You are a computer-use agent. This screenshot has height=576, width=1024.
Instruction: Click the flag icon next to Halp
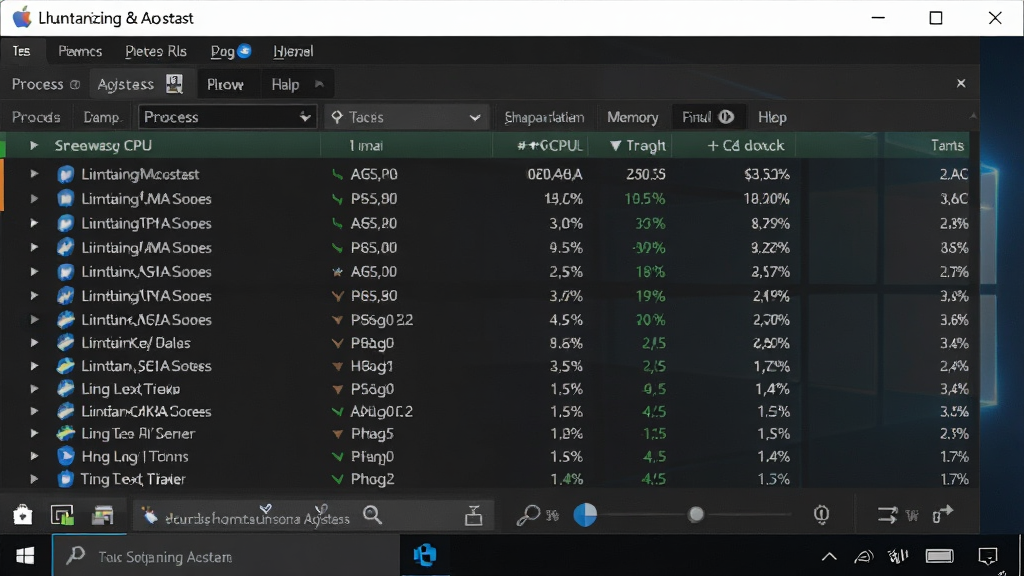point(319,84)
